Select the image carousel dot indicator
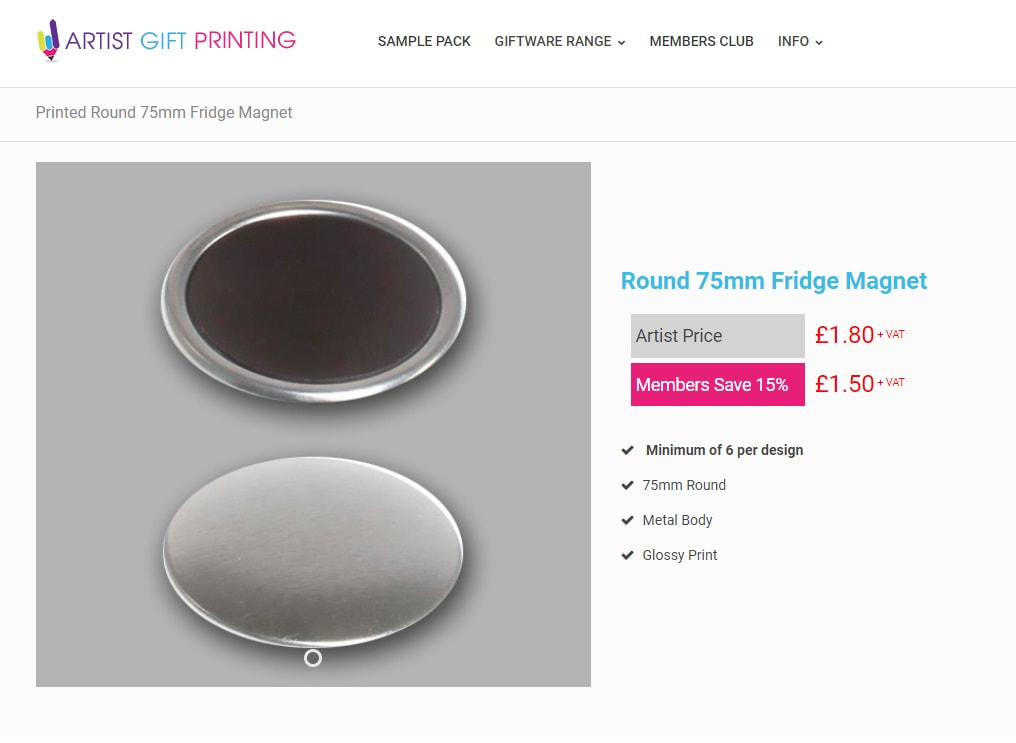The height and width of the screenshot is (743, 1016). pos(313,658)
